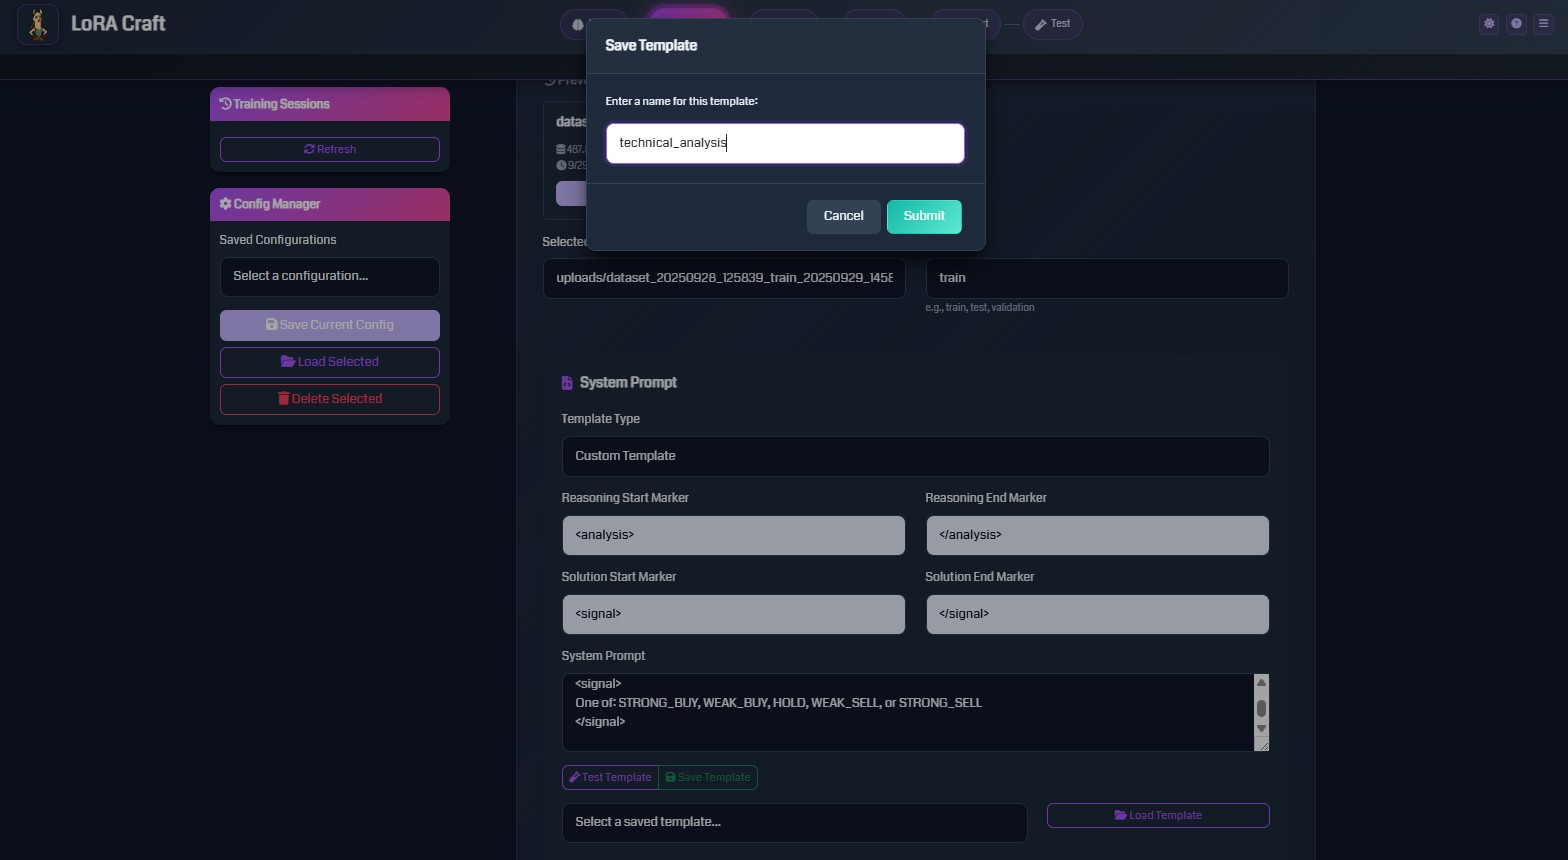Image resolution: width=1568 pixels, height=860 pixels.
Task: Cancel the Save Template dialog
Action: click(843, 216)
